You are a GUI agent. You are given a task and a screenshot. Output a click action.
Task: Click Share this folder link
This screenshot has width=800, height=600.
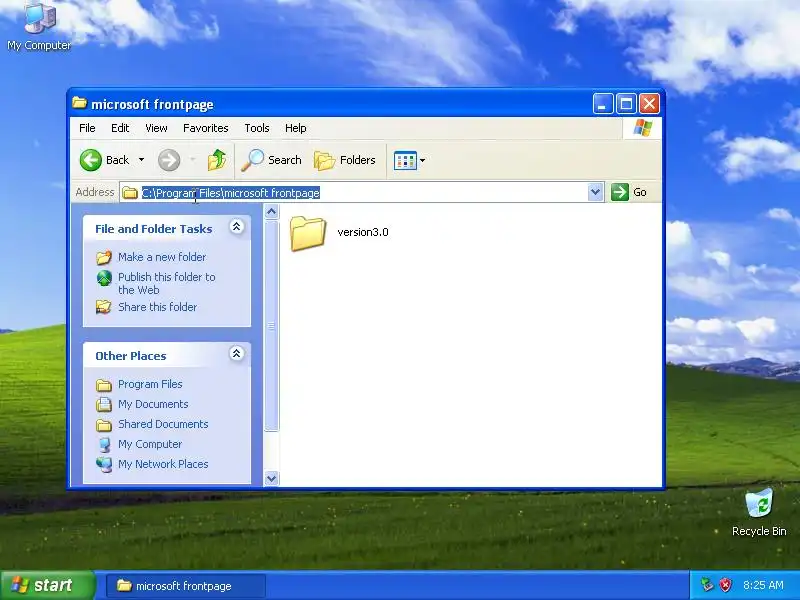157,307
